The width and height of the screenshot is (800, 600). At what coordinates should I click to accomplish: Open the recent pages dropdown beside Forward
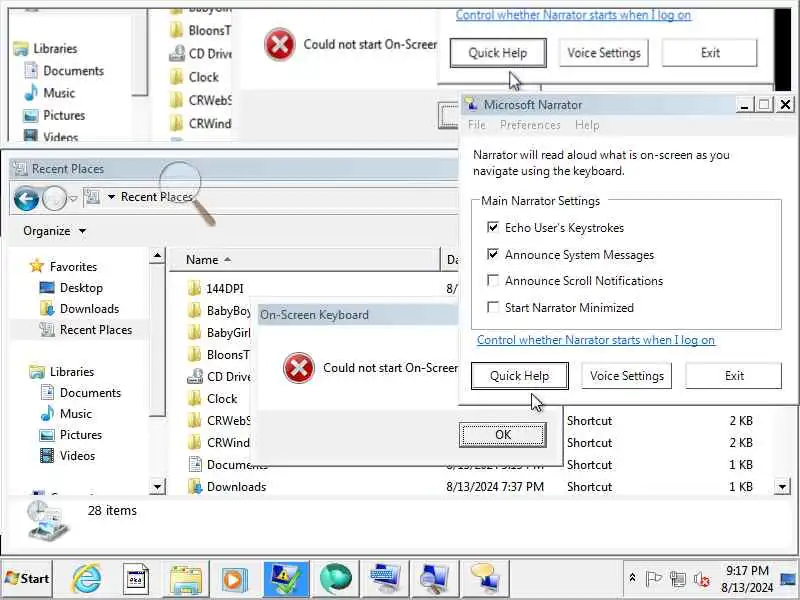tap(73, 198)
